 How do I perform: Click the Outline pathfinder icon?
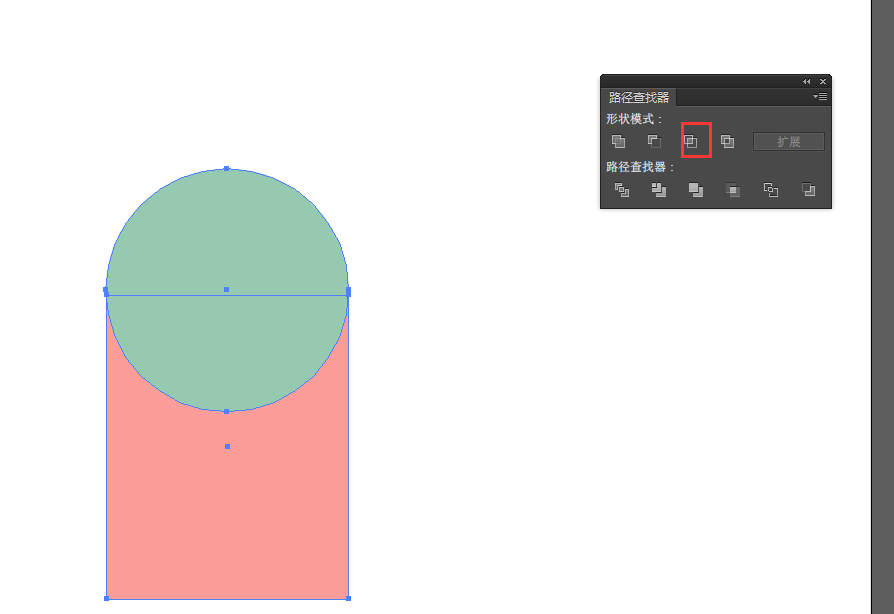pyautogui.click(x=769, y=189)
